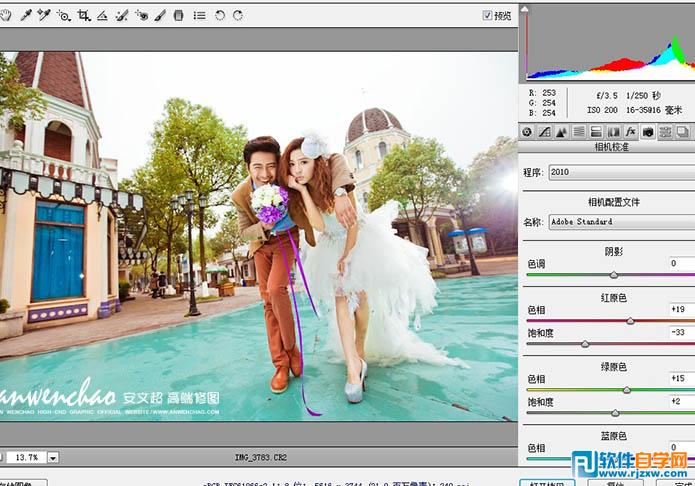Open the 程序 process version dropdown
The image size is (695, 486).
click(620, 172)
